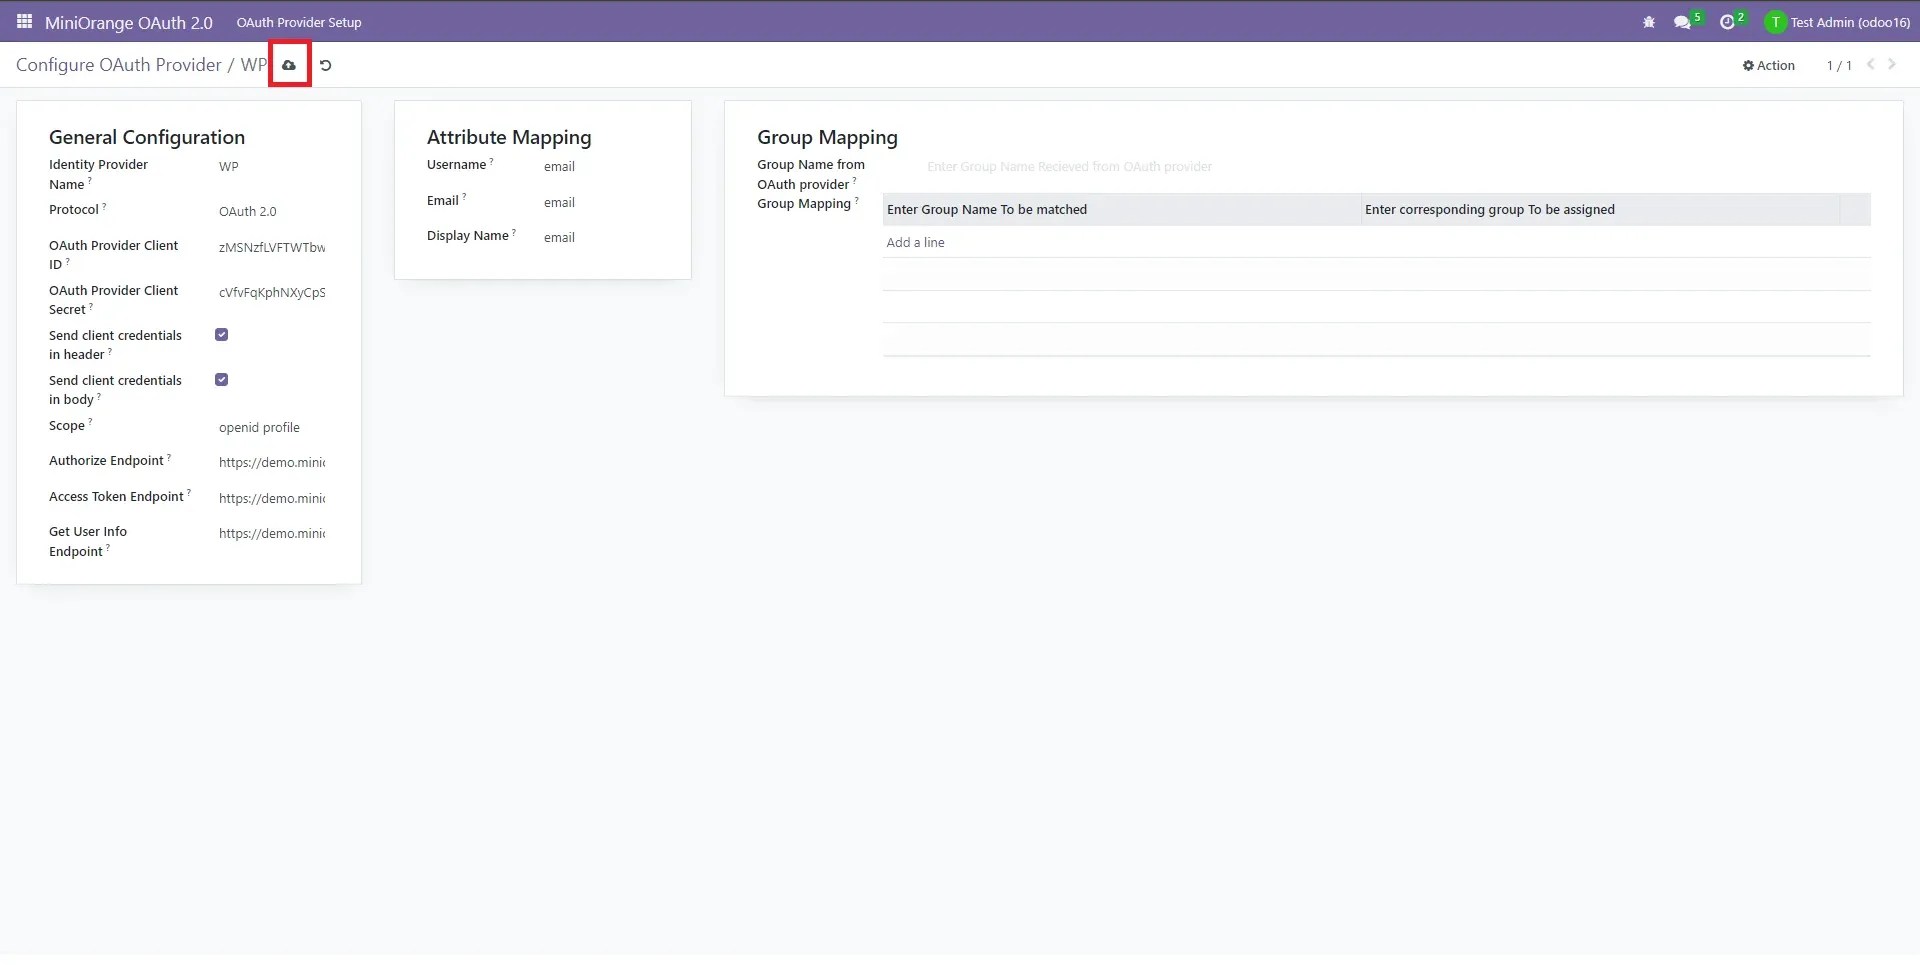Open the Action dropdown menu
This screenshot has height=965, width=1920.
click(1768, 65)
